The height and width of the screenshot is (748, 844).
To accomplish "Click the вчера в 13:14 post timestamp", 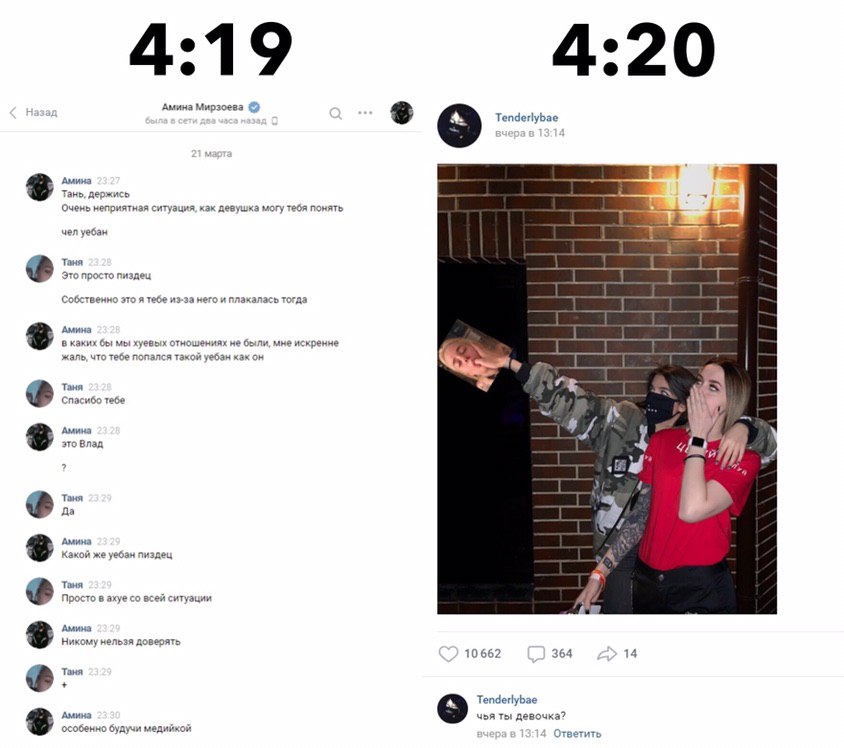I will [x=530, y=133].
